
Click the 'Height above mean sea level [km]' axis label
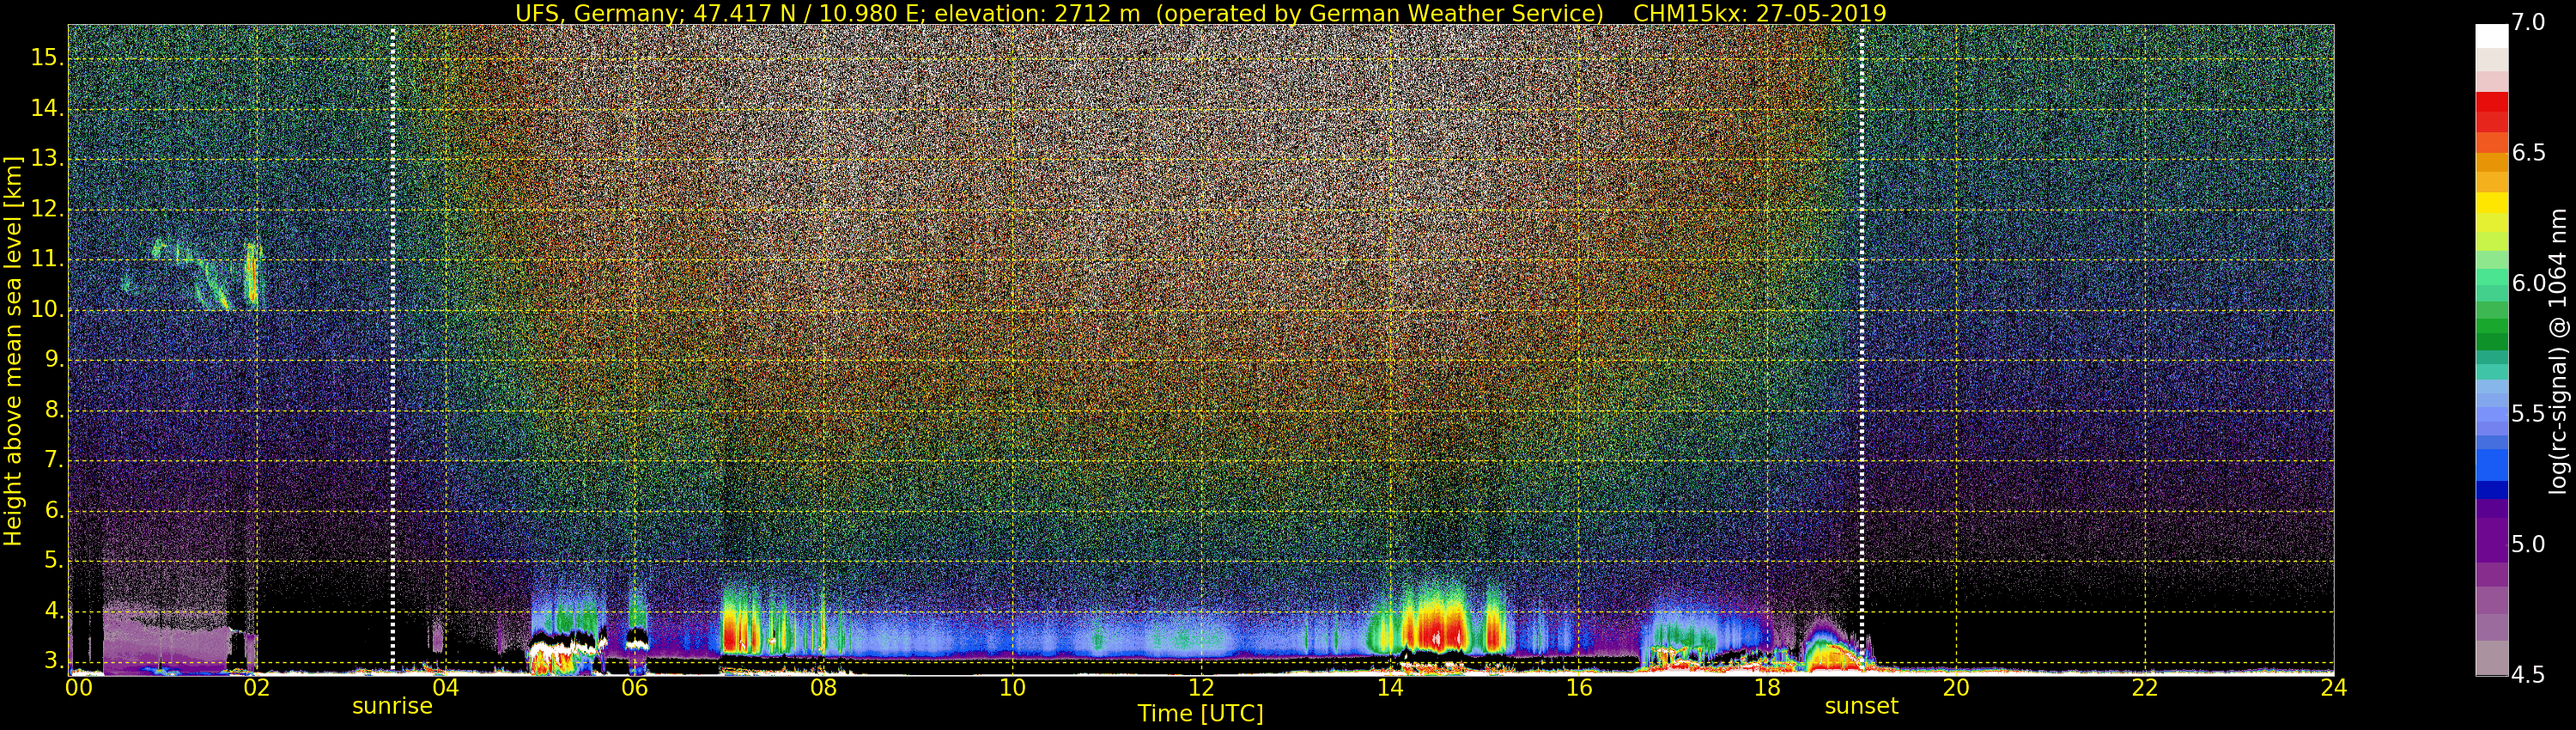click(12, 351)
